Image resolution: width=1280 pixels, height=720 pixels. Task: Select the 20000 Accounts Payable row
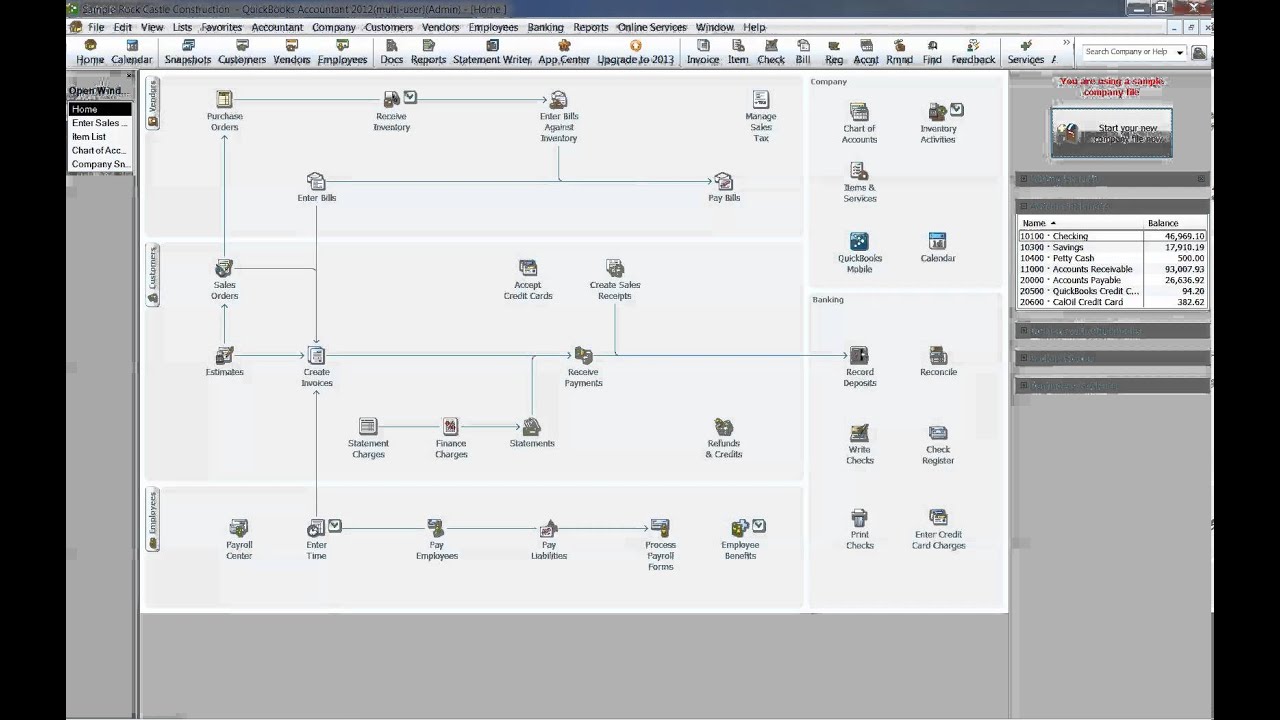(1112, 280)
